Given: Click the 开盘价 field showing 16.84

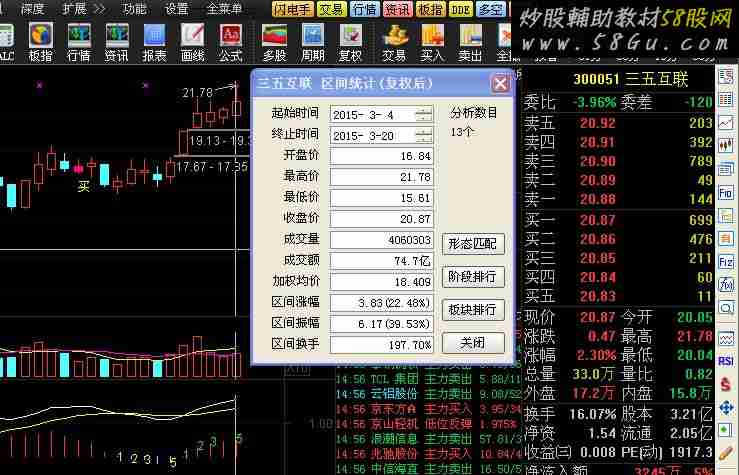Looking at the screenshot, I should point(381,156).
